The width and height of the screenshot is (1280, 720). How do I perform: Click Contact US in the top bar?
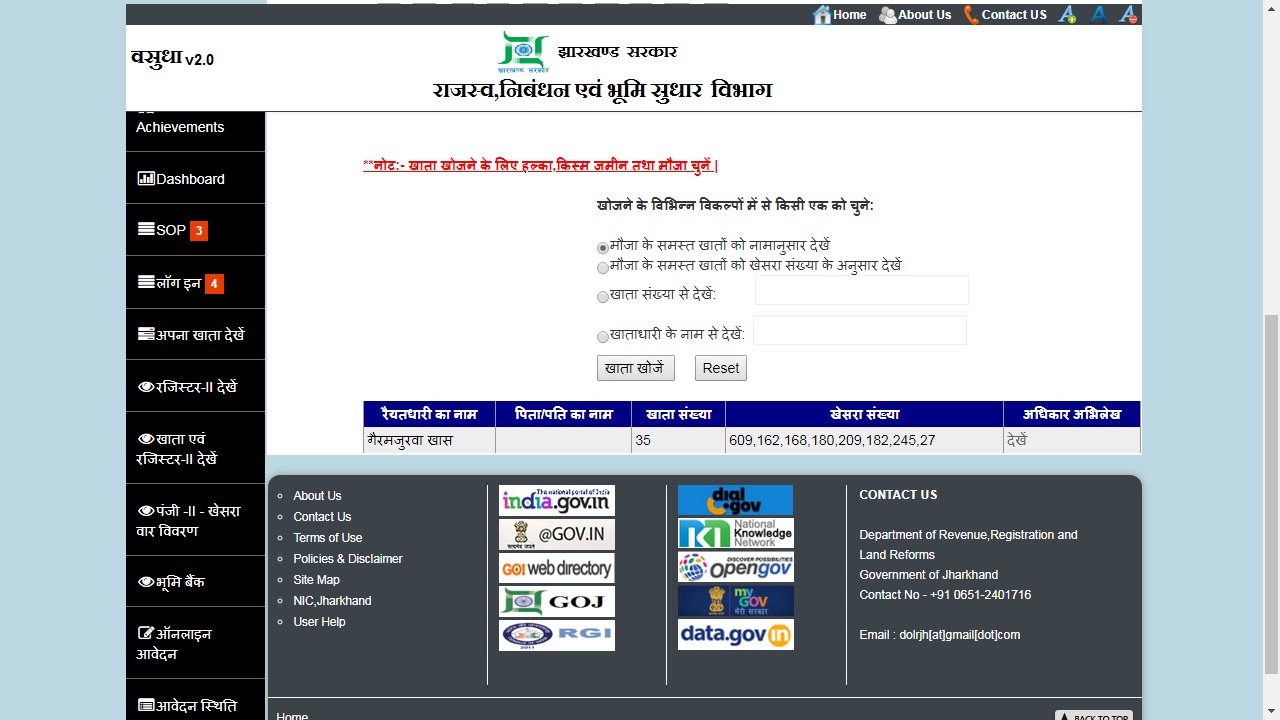(x=1013, y=14)
